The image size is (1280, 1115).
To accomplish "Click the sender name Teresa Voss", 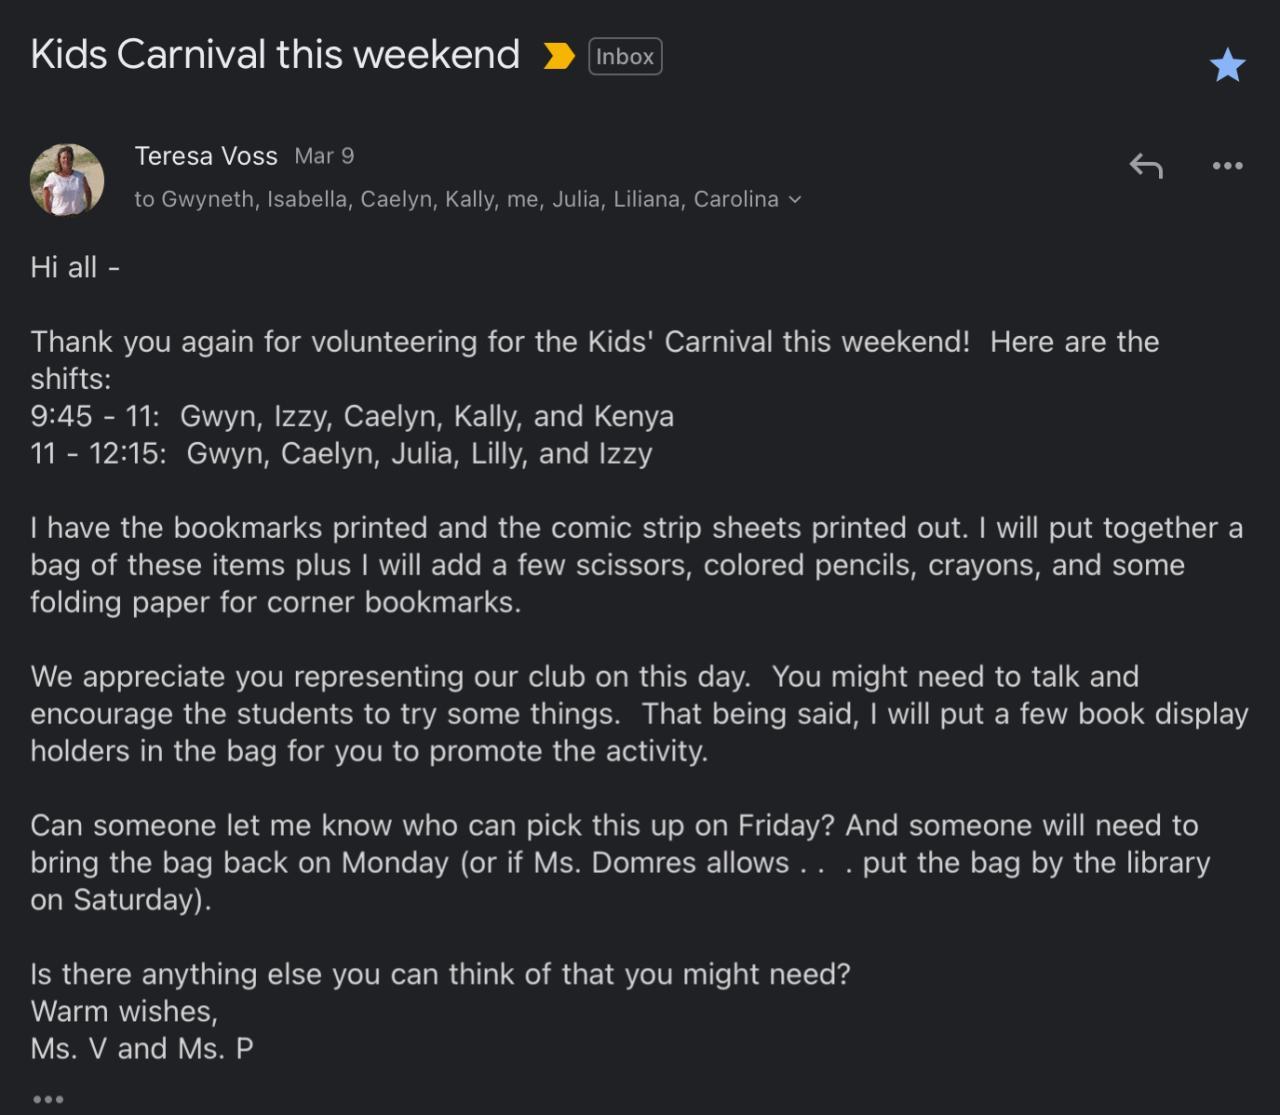I will tap(206, 156).
